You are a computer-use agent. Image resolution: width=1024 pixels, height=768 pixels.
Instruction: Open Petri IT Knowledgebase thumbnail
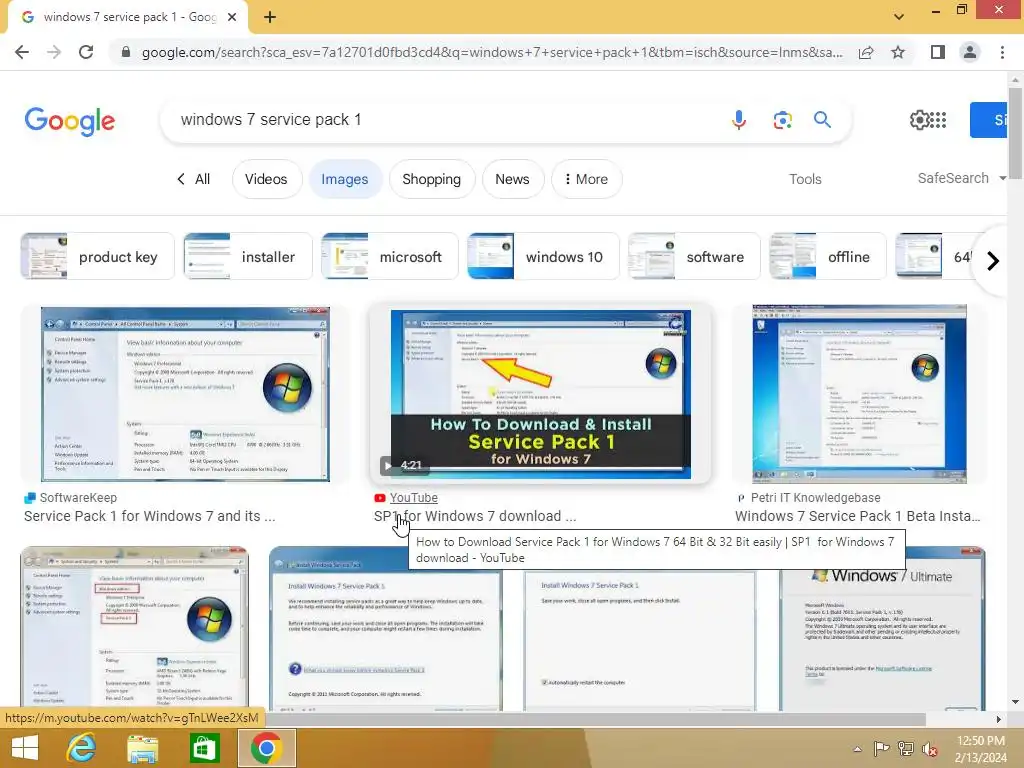click(859, 394)
